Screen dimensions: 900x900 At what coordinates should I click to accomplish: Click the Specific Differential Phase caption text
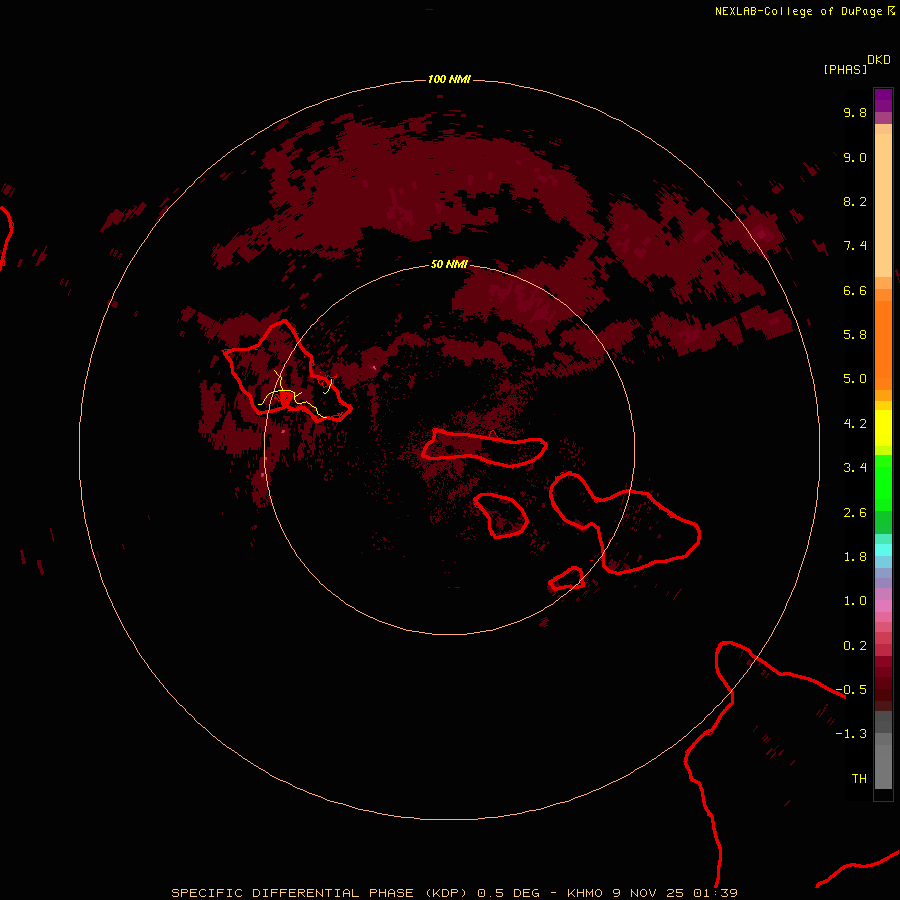click(455, 893)
